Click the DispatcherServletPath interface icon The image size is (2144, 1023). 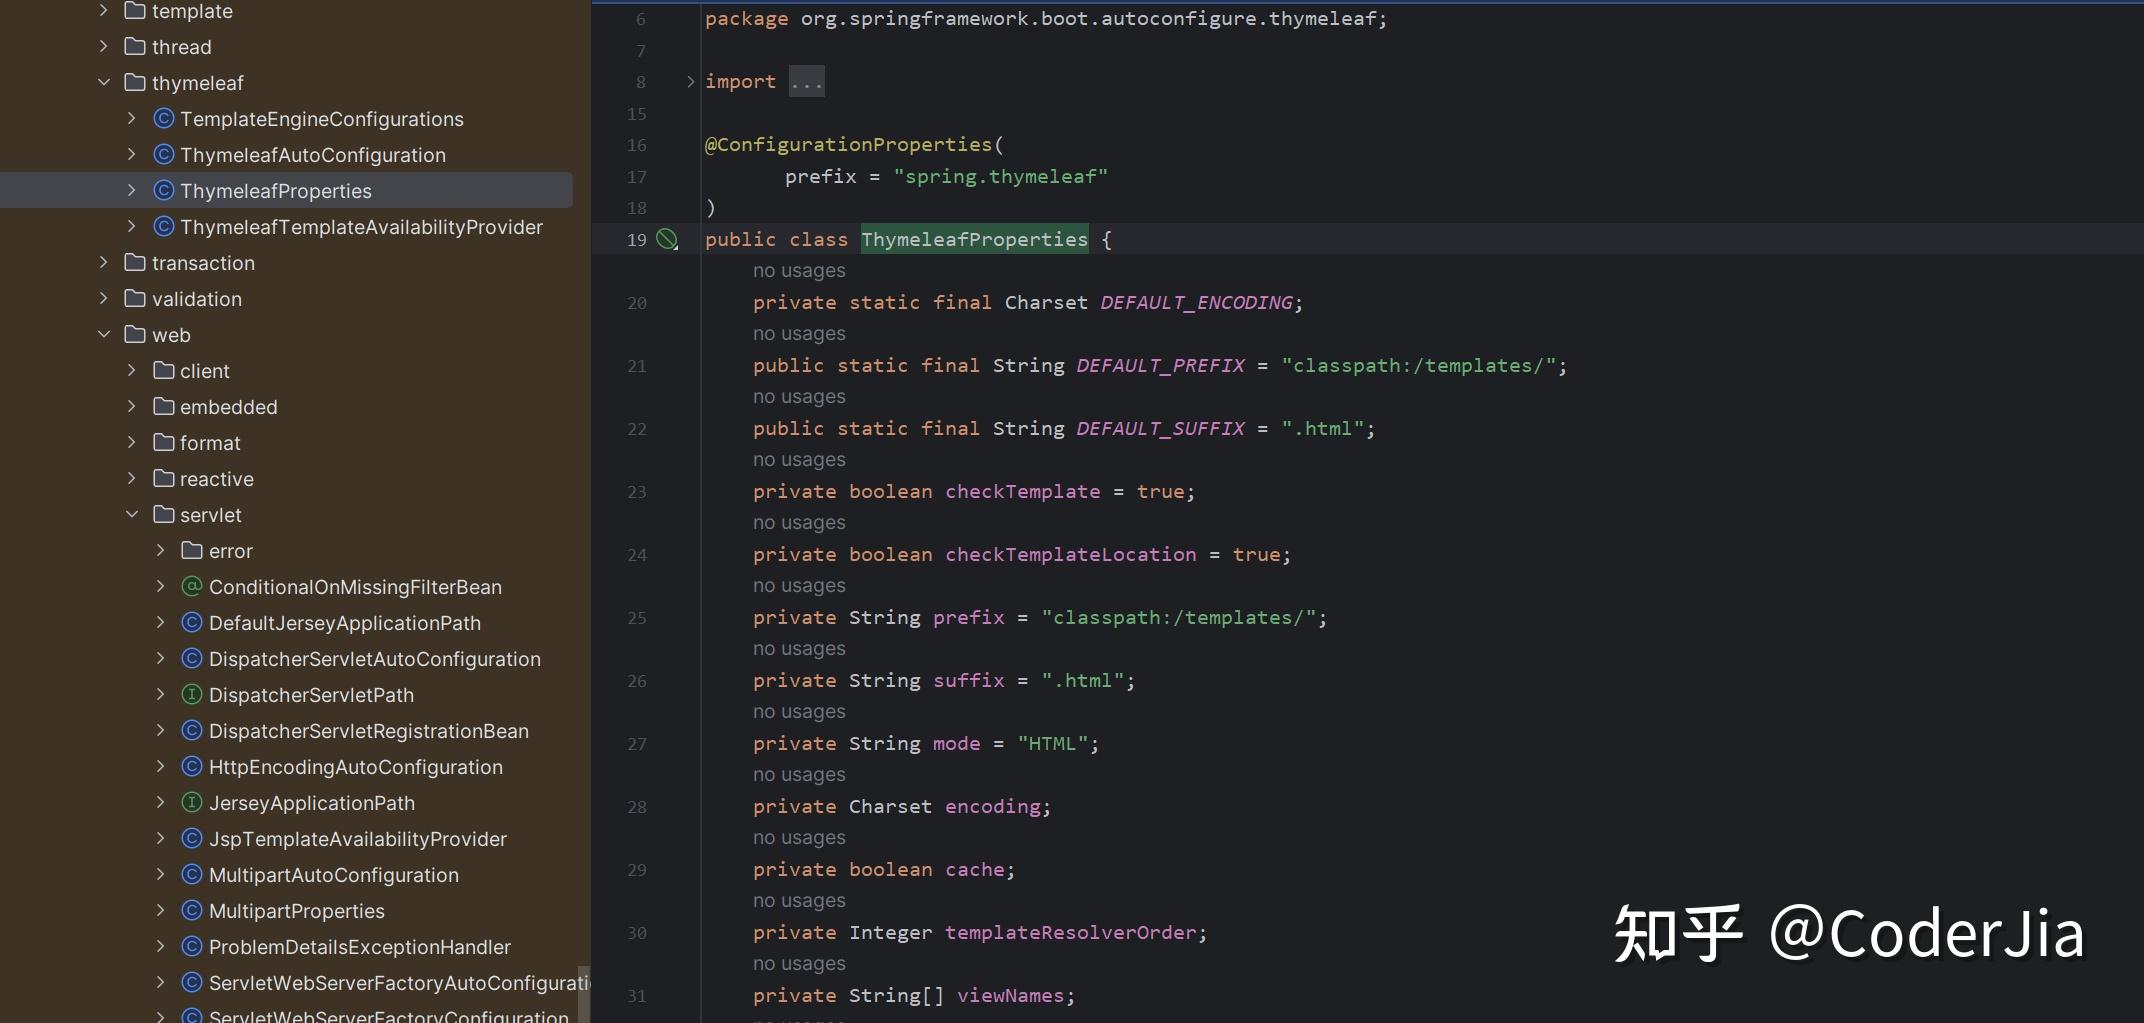tap(192, 695)
